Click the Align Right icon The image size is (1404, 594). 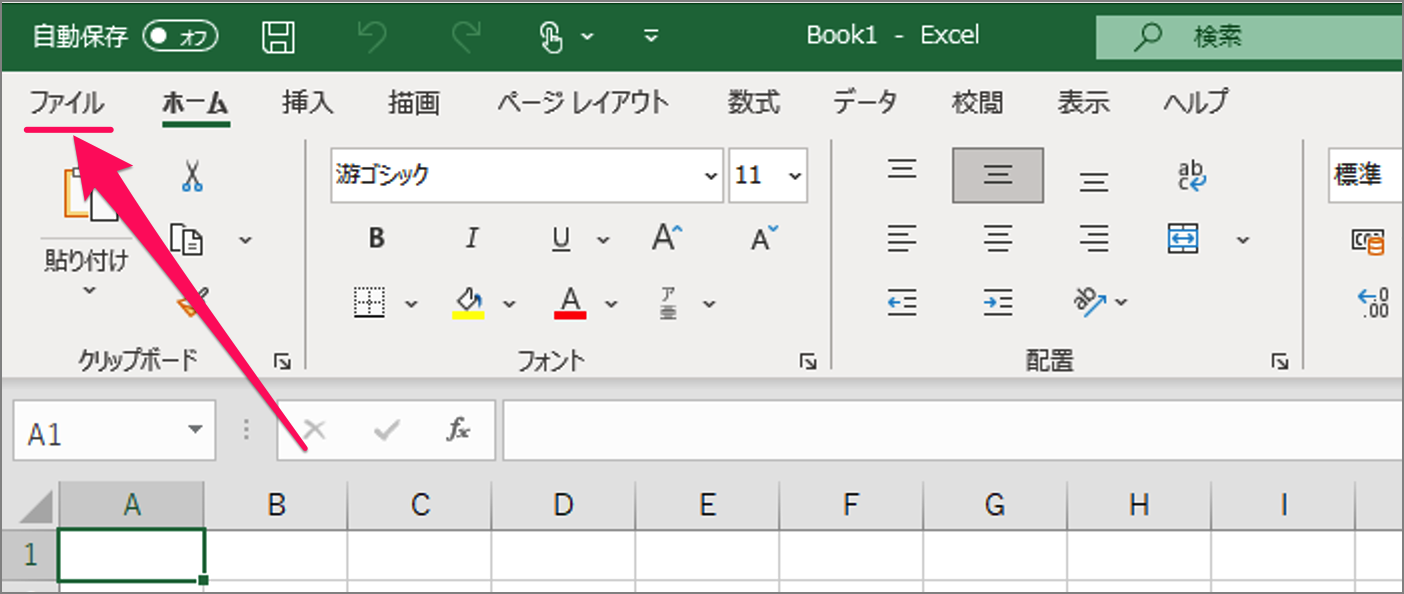click(x=1094, y=239)
